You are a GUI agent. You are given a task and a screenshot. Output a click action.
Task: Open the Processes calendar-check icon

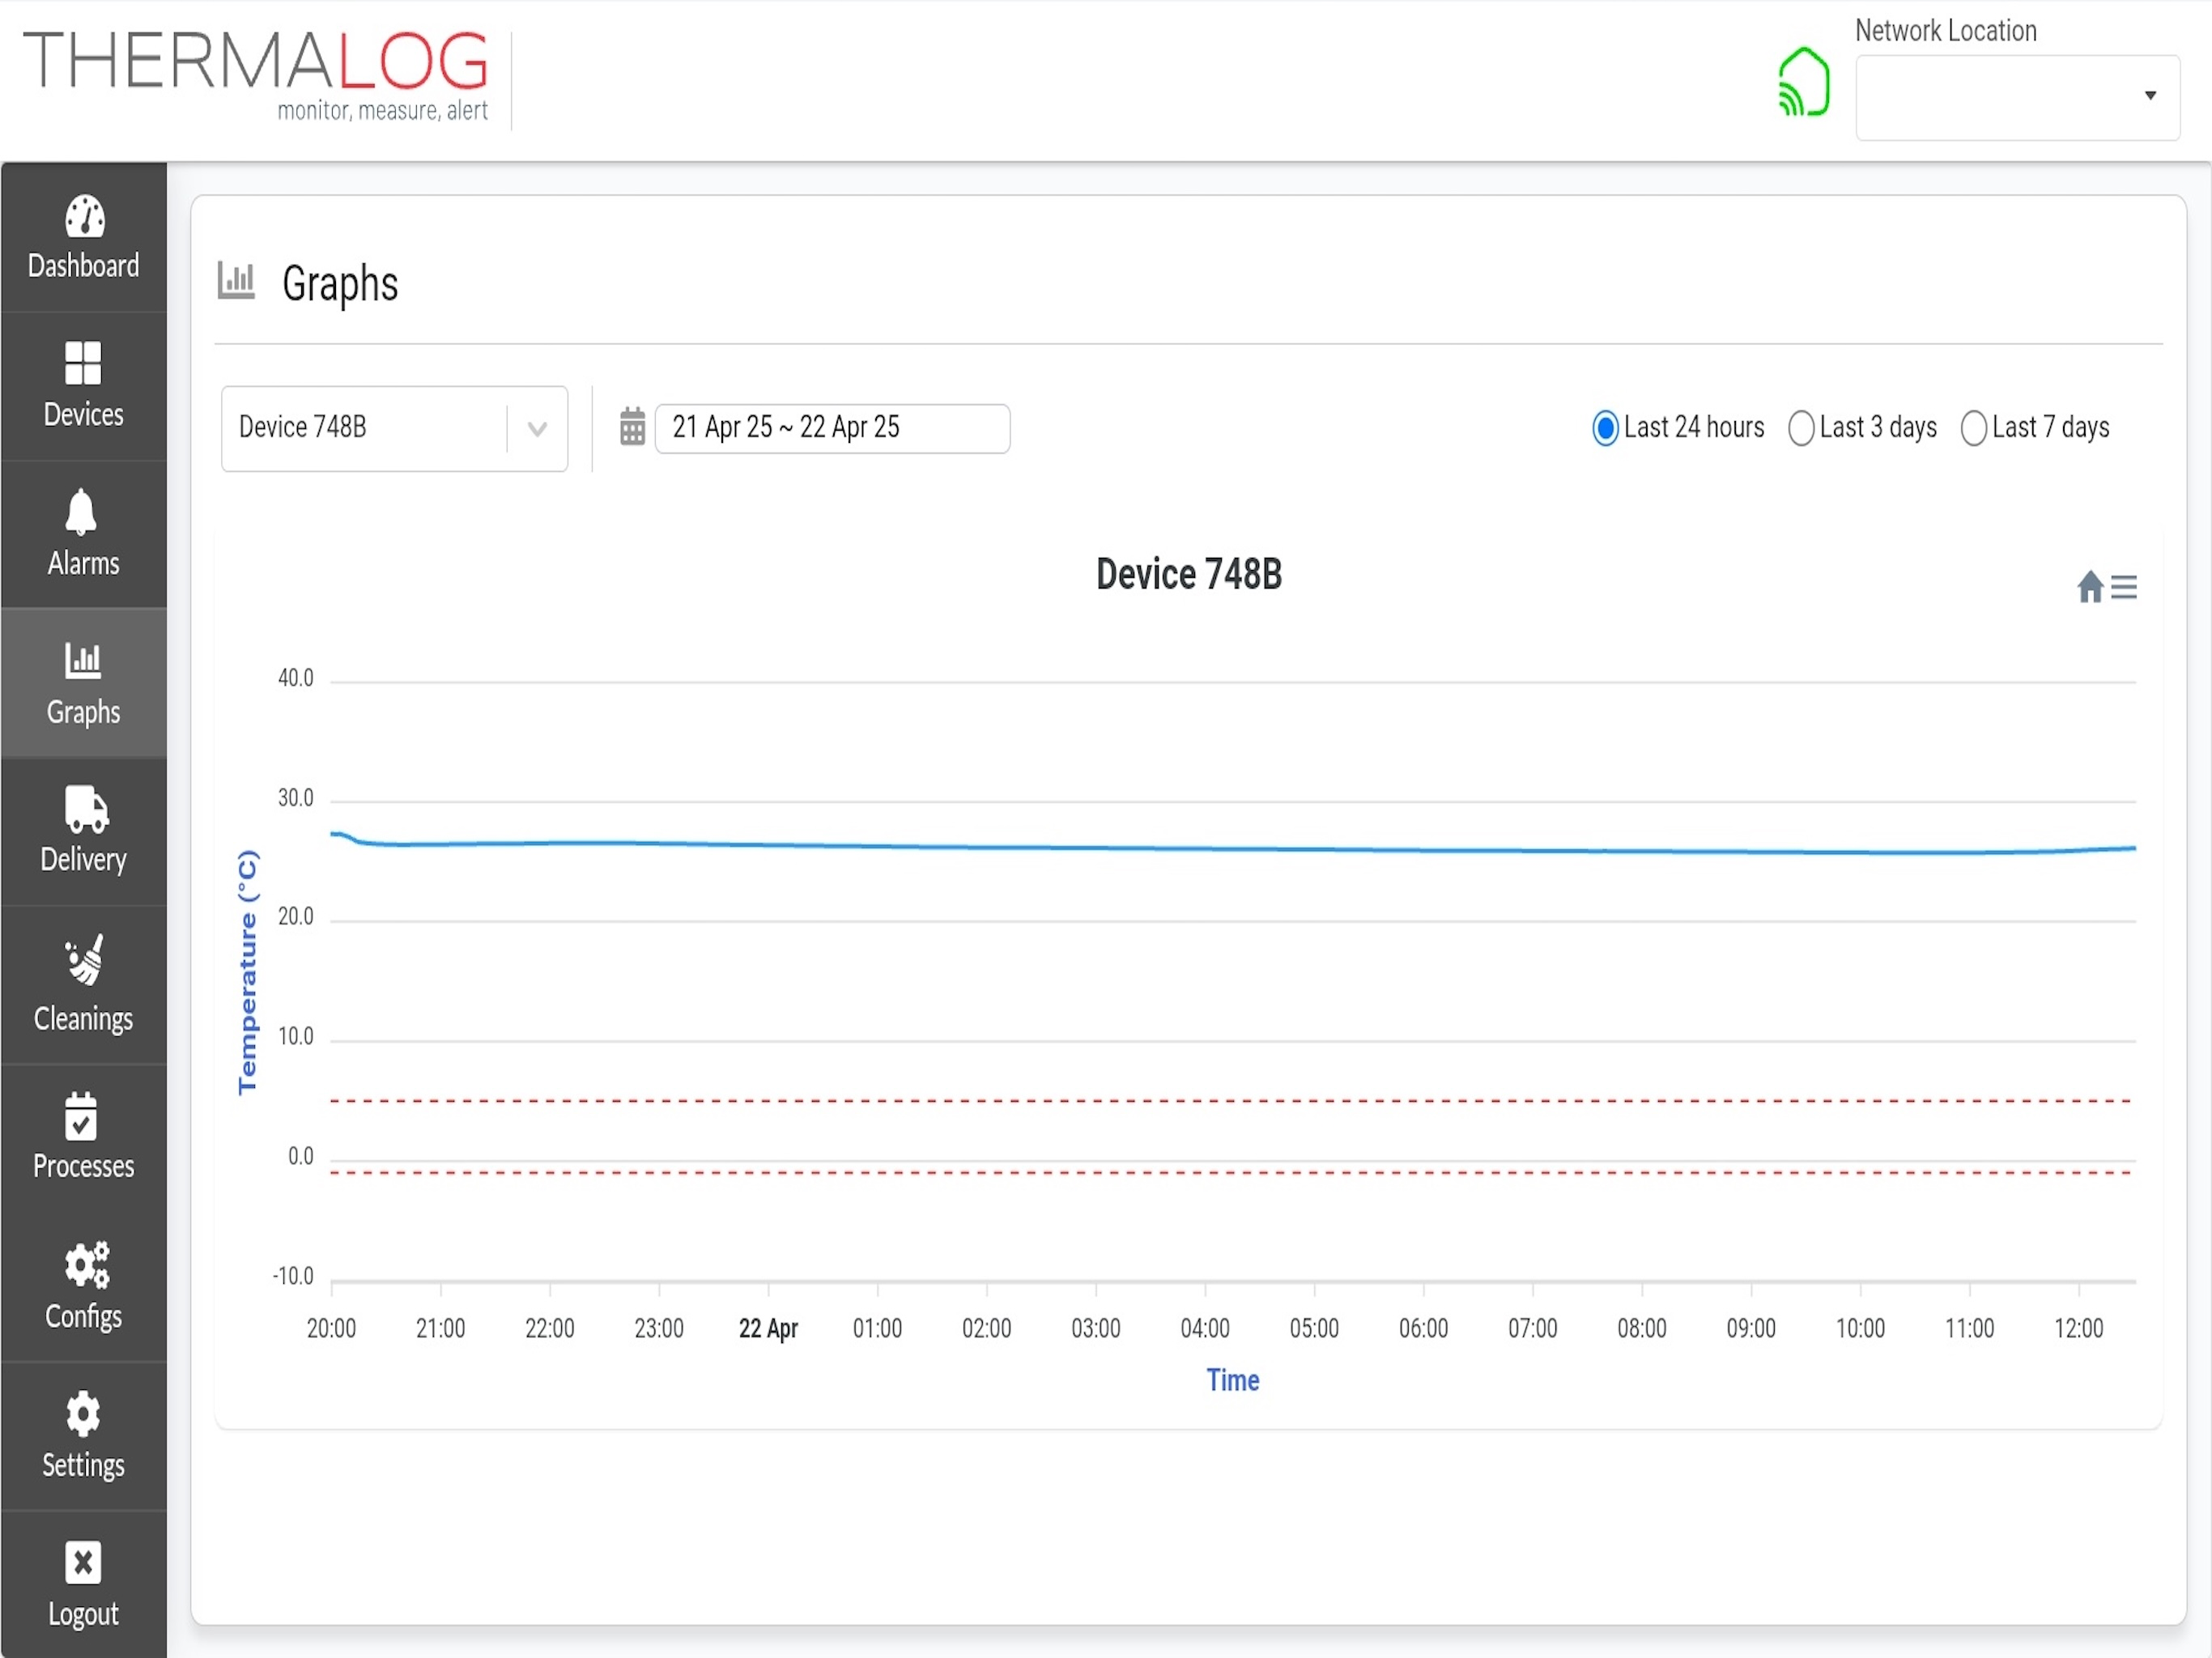click(81, 1116)
